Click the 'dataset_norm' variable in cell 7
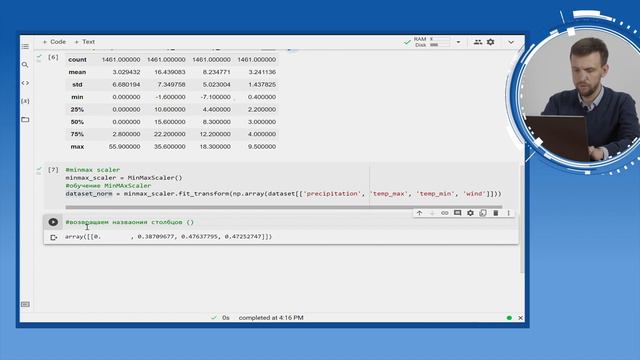The height and width of the screenshot is (360, 640). pyautogui.click(x=89, y=193)
